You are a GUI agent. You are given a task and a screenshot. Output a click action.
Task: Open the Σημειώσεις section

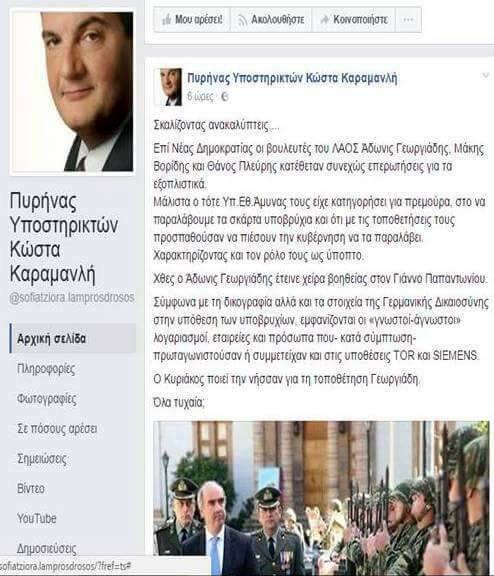point(42,459)
